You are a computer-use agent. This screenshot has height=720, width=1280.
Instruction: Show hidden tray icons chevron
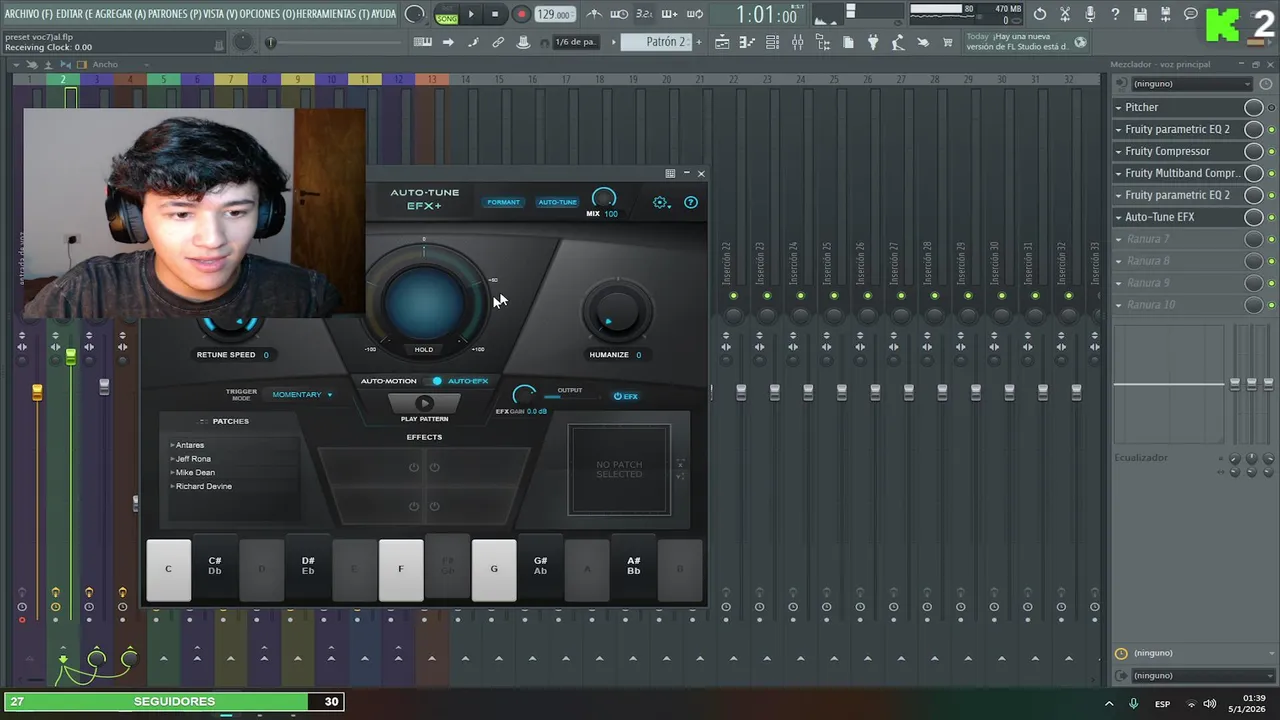coord(1108,704)
